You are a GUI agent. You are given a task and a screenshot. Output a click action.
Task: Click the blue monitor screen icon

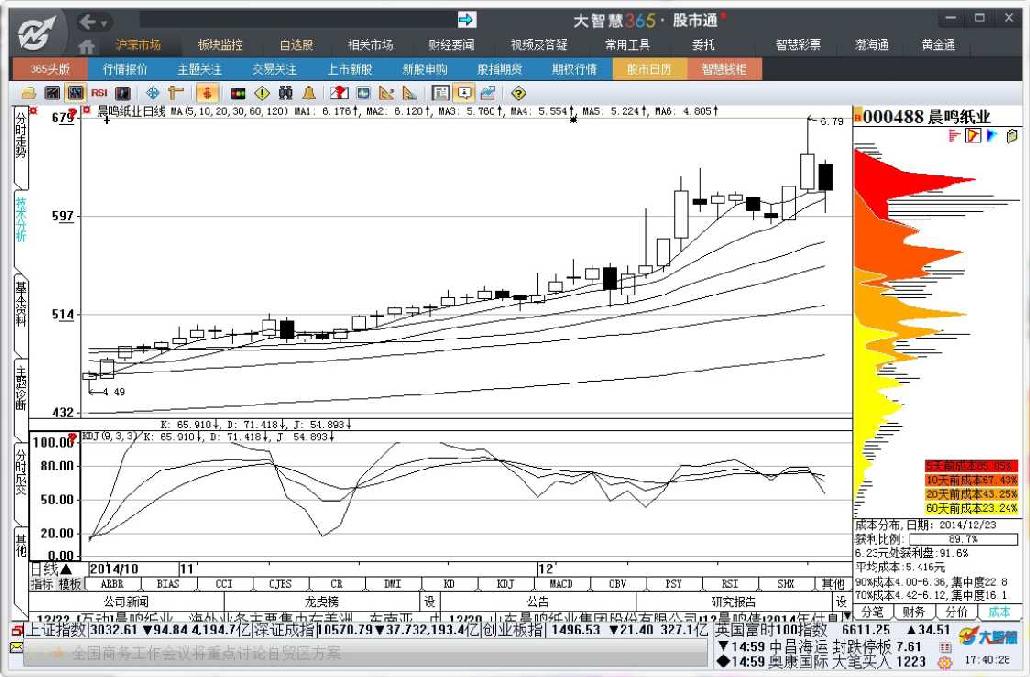(x=363, y=93)
